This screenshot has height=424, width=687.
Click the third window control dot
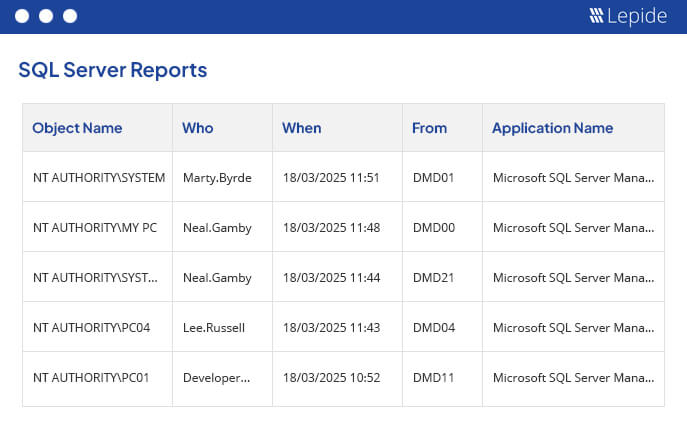click(69, 16)
